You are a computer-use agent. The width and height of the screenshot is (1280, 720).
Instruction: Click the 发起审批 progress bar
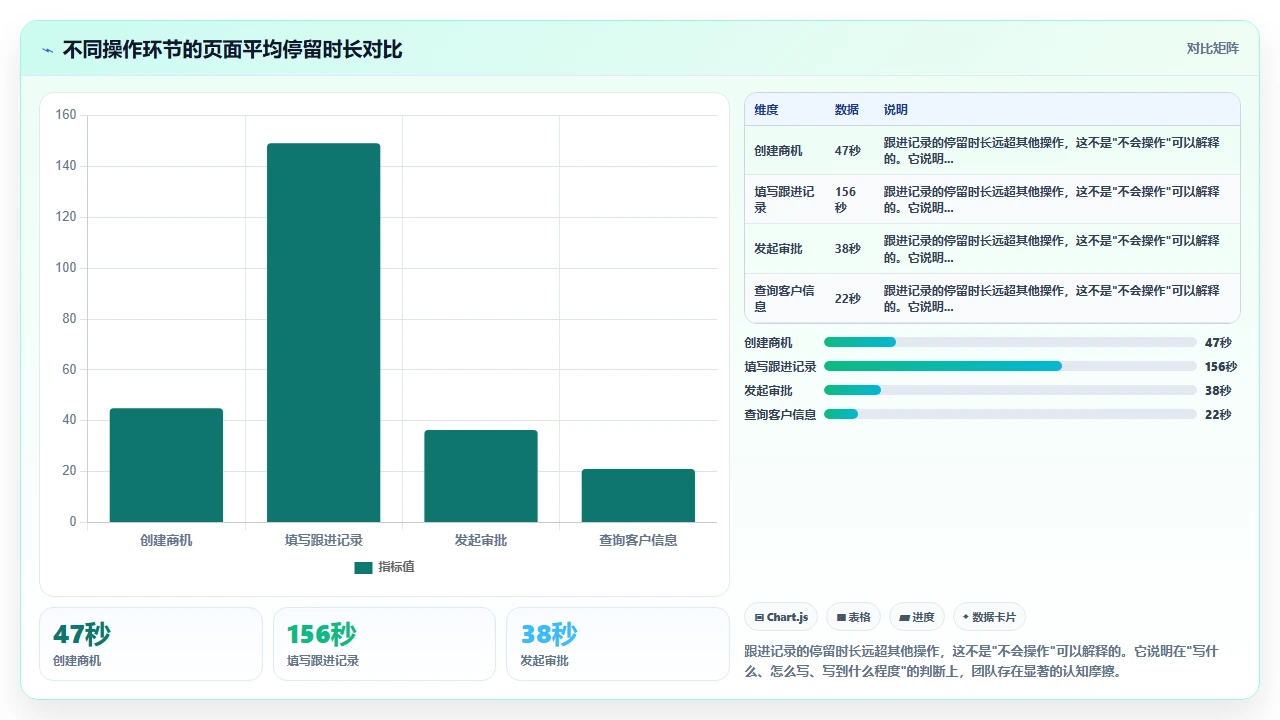point(1010,390)
